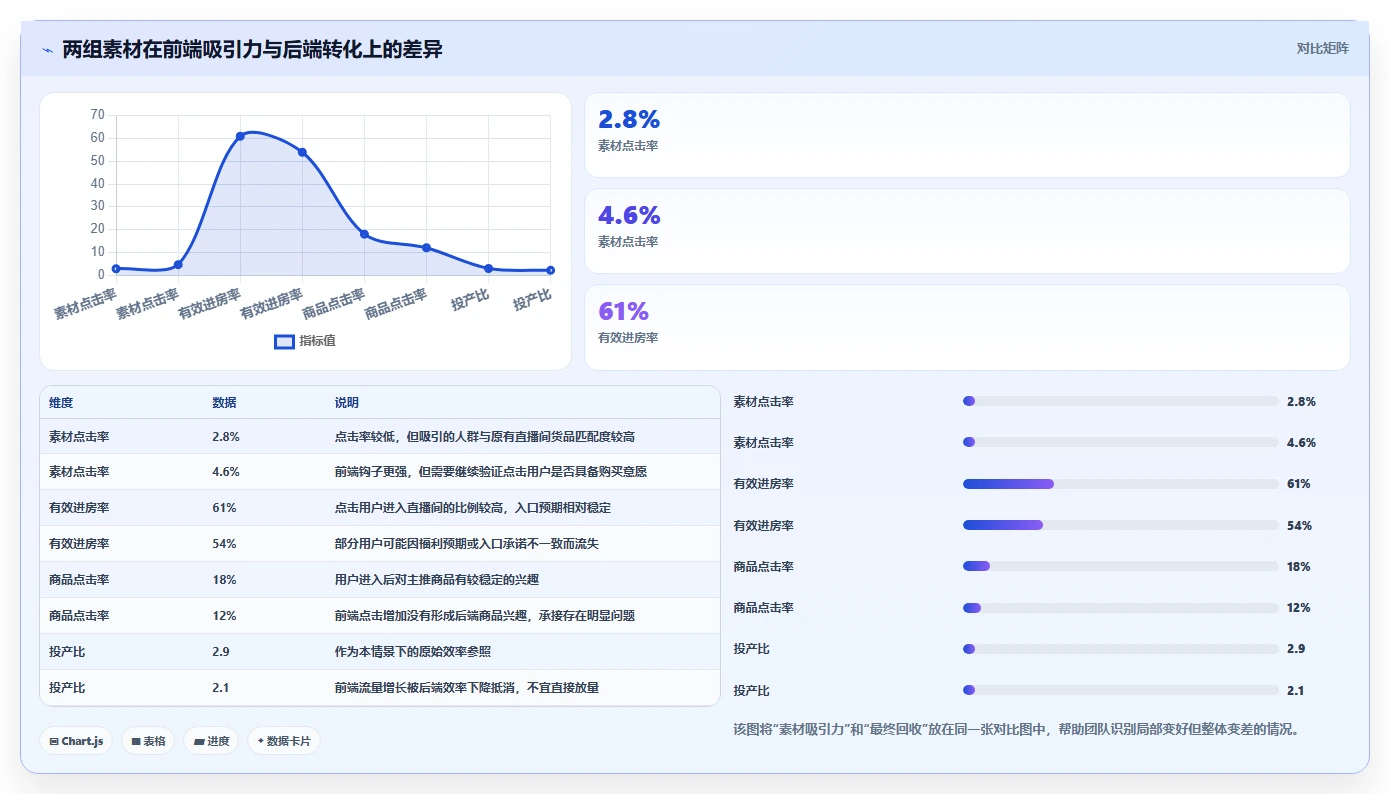Click the 有效进房率 54% progress bar
This screenshot has width=1390, height=794.
click(1120, 525)
